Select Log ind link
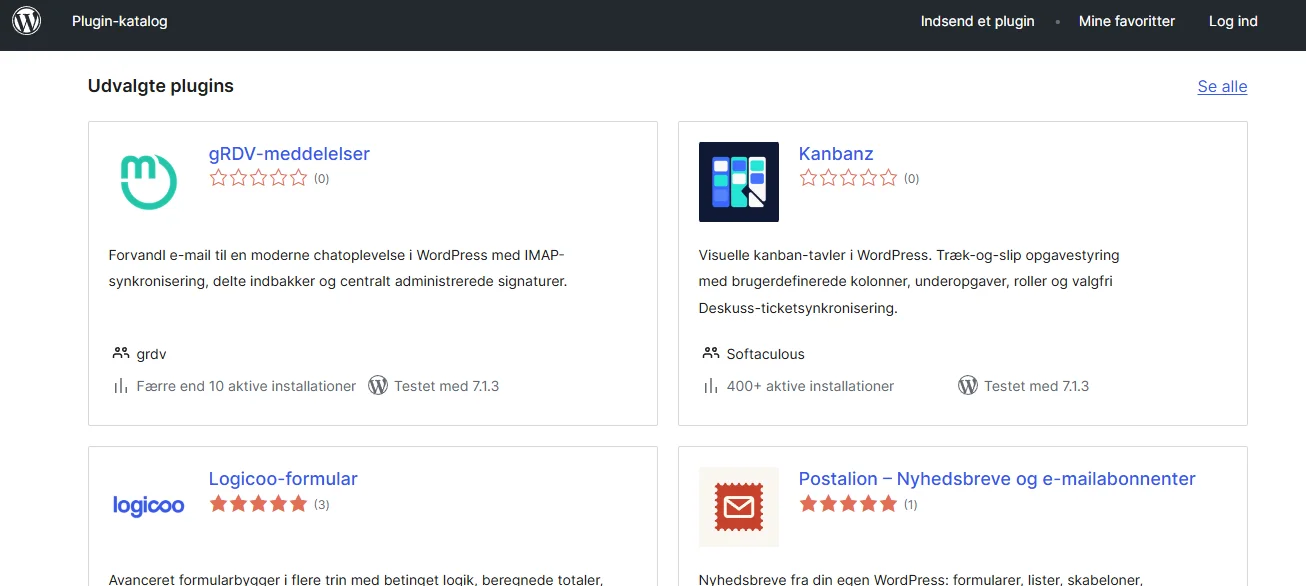Image resolution: width=1306 pixels, height=586 pixels. click(x=1233, y=21)
